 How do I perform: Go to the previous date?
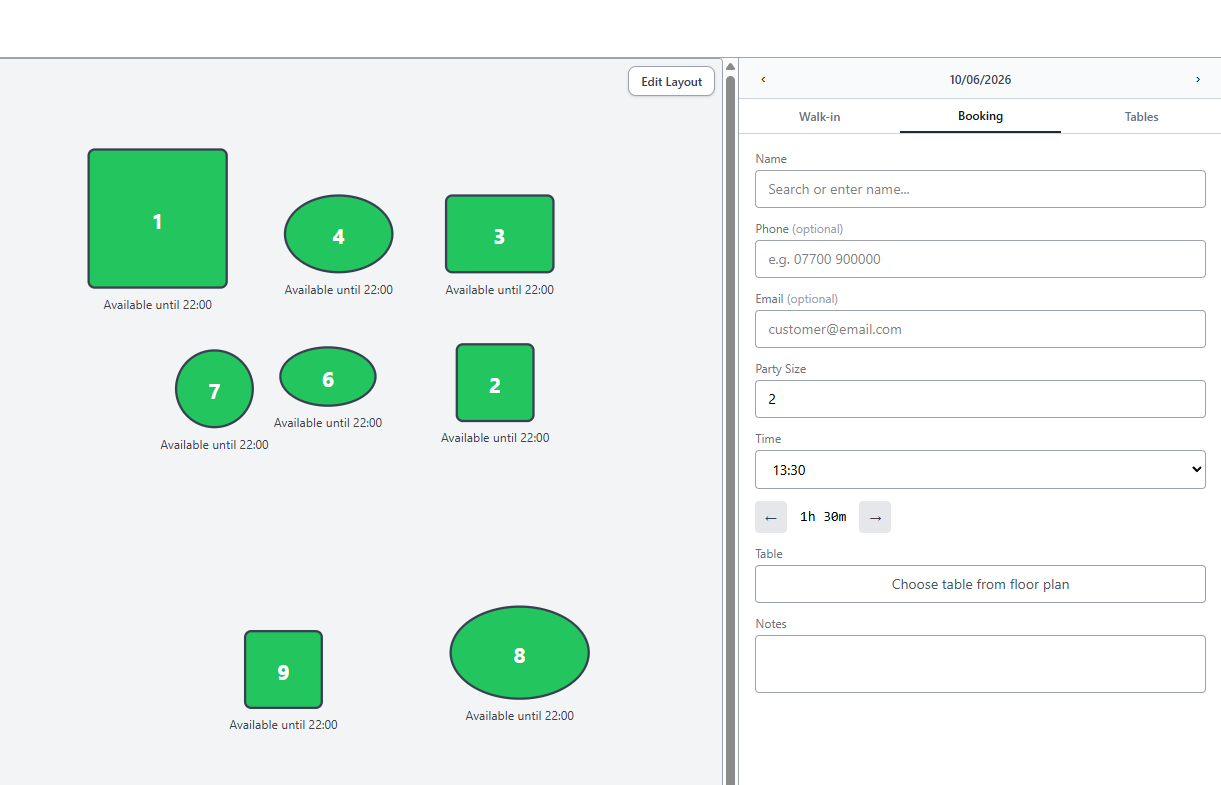click(763, 79)
